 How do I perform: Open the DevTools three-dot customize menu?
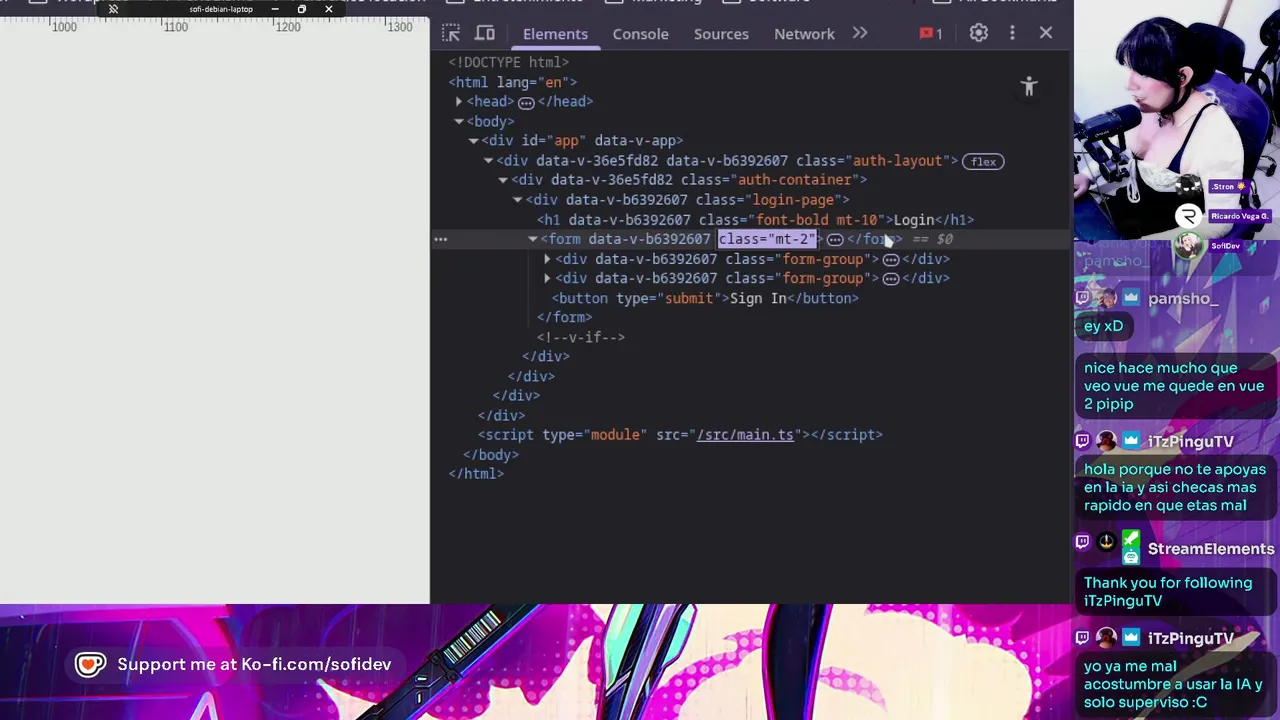click(x=1012, y=34)
